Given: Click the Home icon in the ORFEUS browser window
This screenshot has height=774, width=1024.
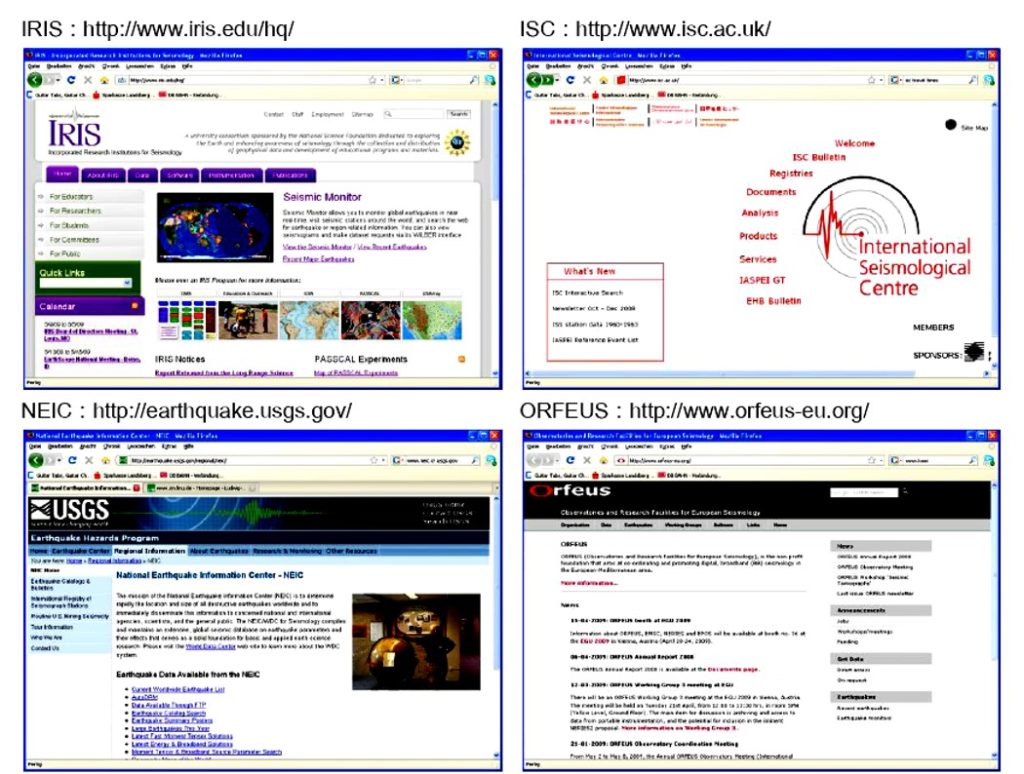Looking at the screenshot, I should pyautogui.click(x=603, y=460).
